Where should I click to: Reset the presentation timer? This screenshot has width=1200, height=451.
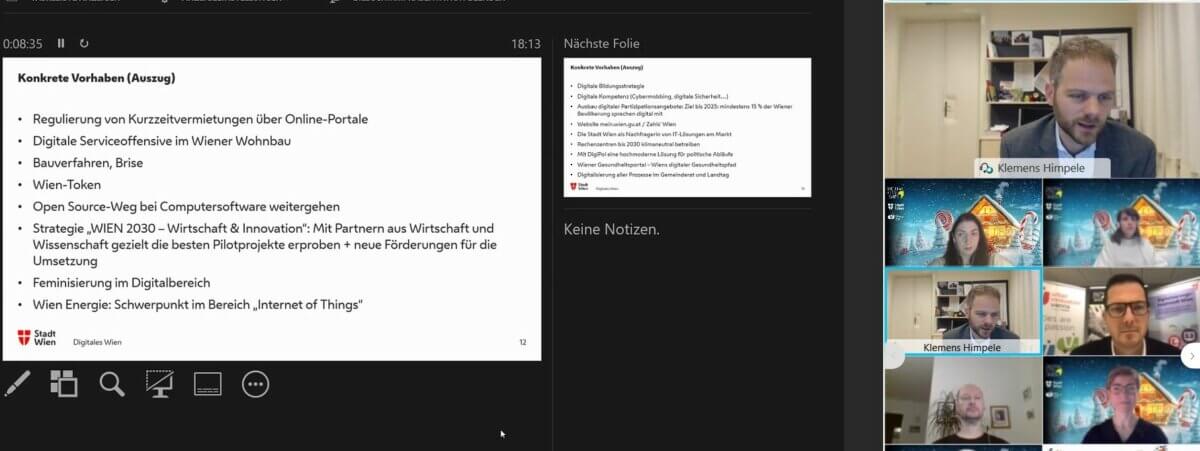pyautogui.click(x=84, y=43)
